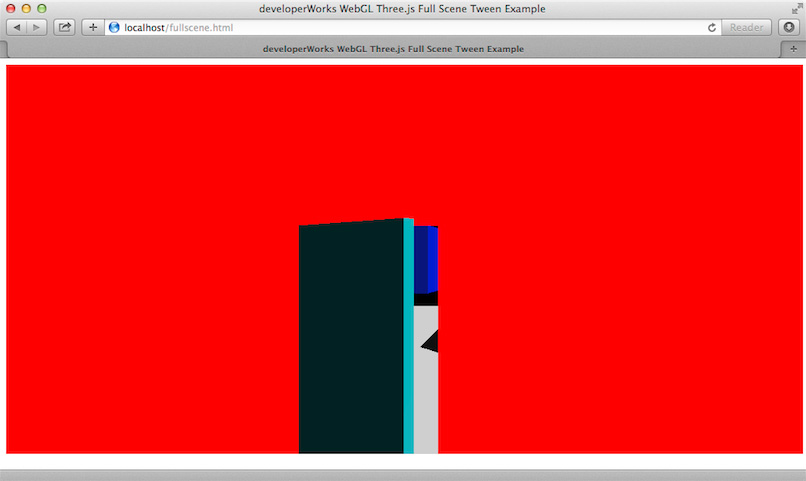Click the blue cube behind the door
Image resolution: width=806 pixels, height=481 pixels.
(x=426, y=260)
